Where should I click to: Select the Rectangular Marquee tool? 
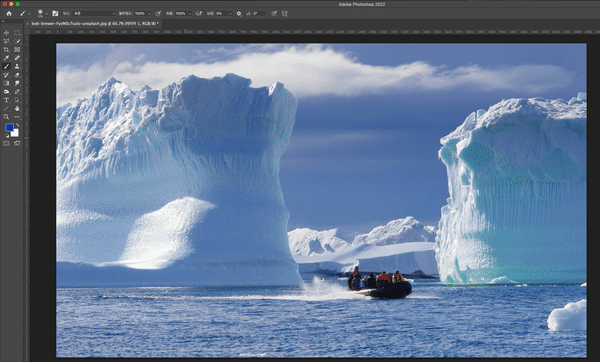[x=17, y=33]
